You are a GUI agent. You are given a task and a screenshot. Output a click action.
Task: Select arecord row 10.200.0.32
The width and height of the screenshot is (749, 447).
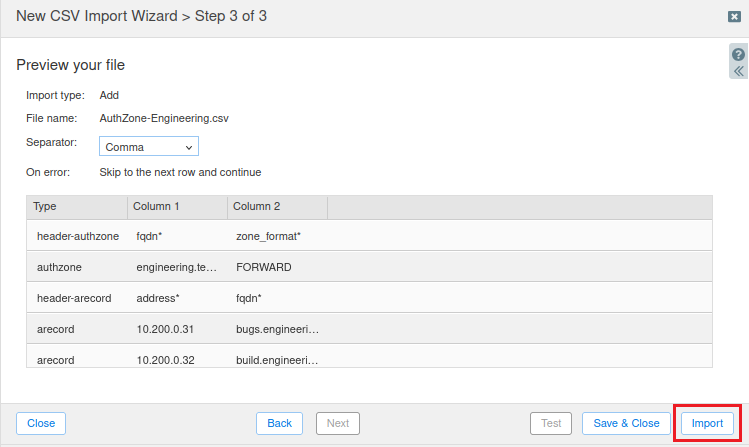pyautogui.click(x=369, y=358)
